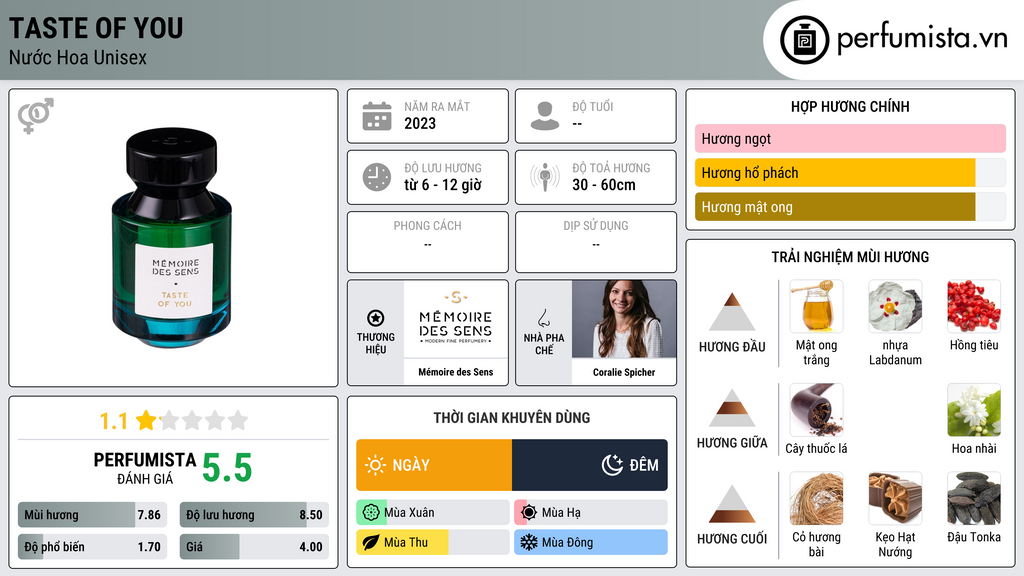Click the nose icon above Nhà pha chế
The height and width of the screenshot is (576, 1024).
point(543,318)
